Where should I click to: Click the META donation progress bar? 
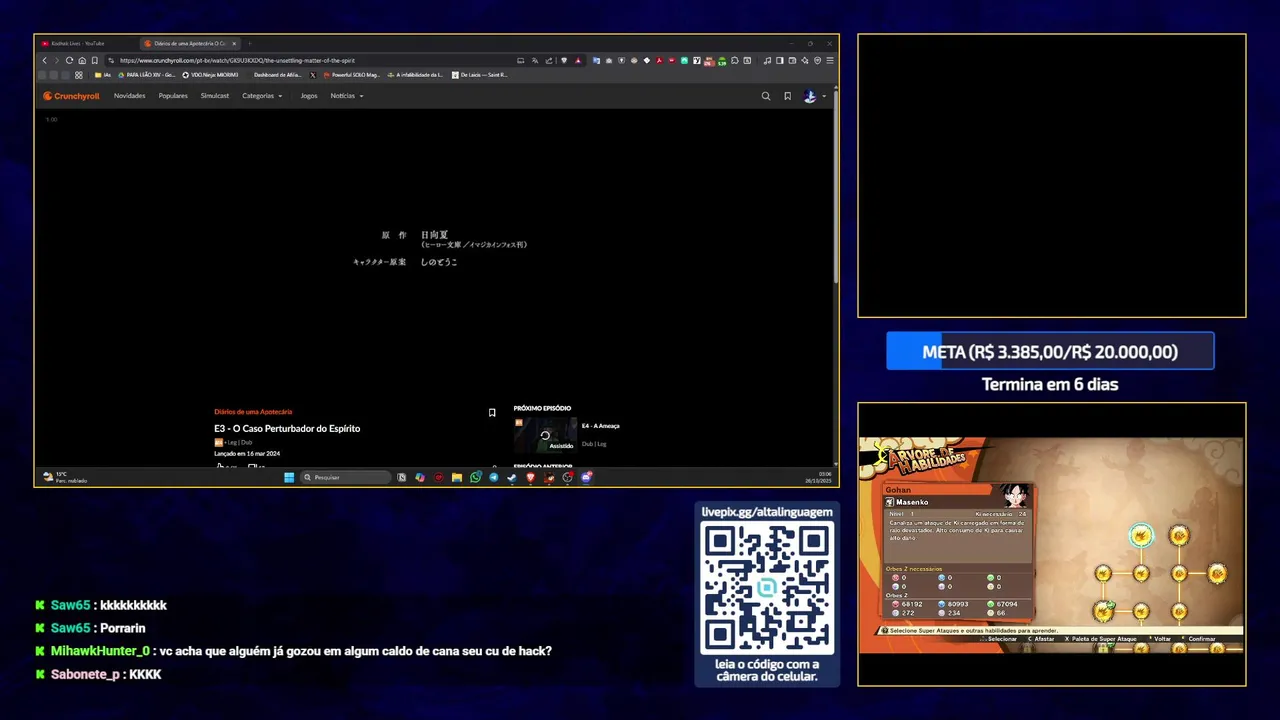(1050, 352)
